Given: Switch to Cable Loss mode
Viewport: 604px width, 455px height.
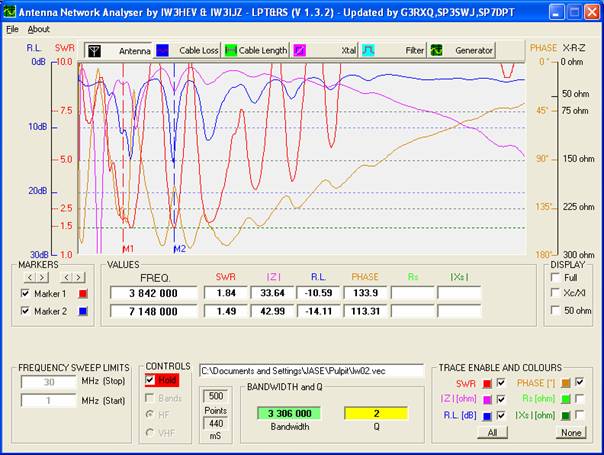Looking at the screenshot, I should [167, 50].
